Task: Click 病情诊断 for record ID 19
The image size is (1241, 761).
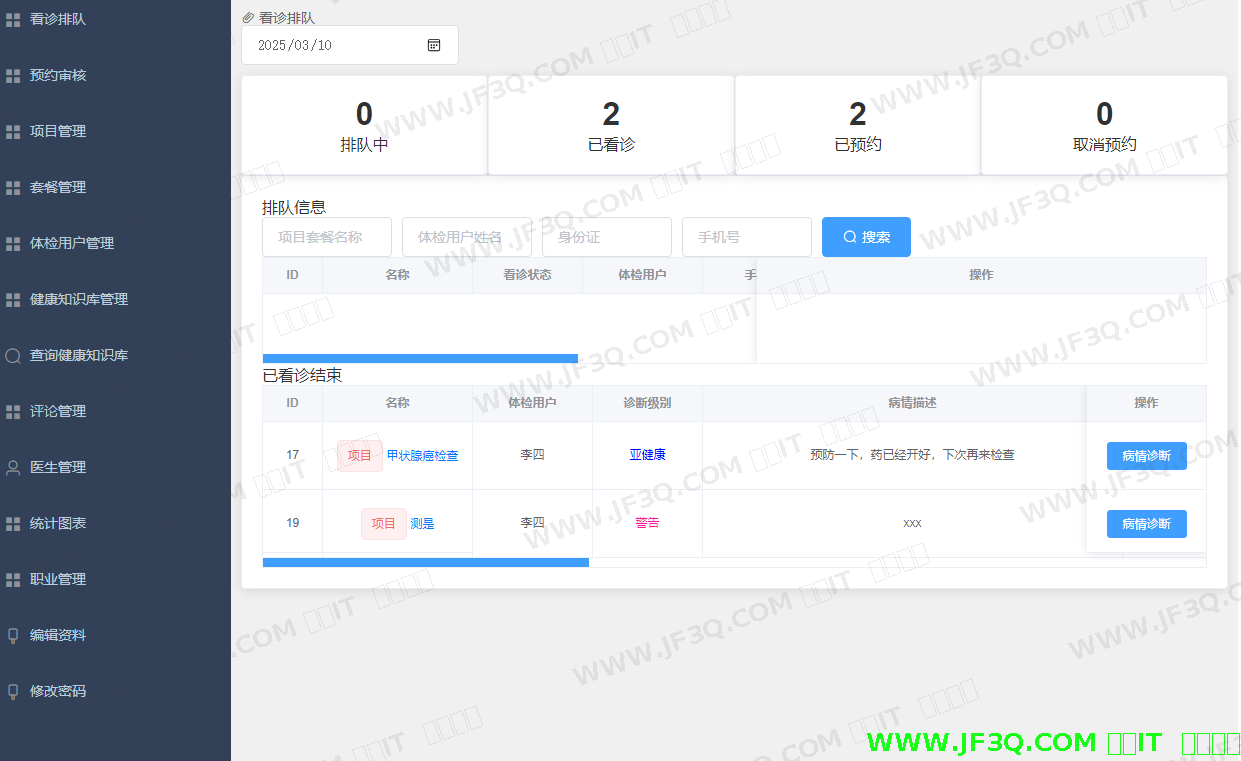Action: (1146, 524)
